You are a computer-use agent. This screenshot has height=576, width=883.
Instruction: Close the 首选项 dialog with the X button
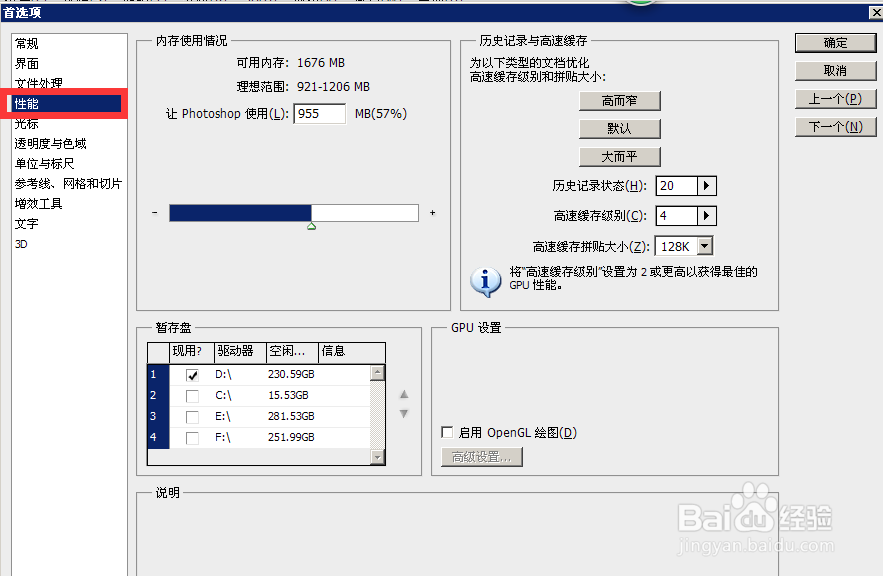[x=876, y=12]
